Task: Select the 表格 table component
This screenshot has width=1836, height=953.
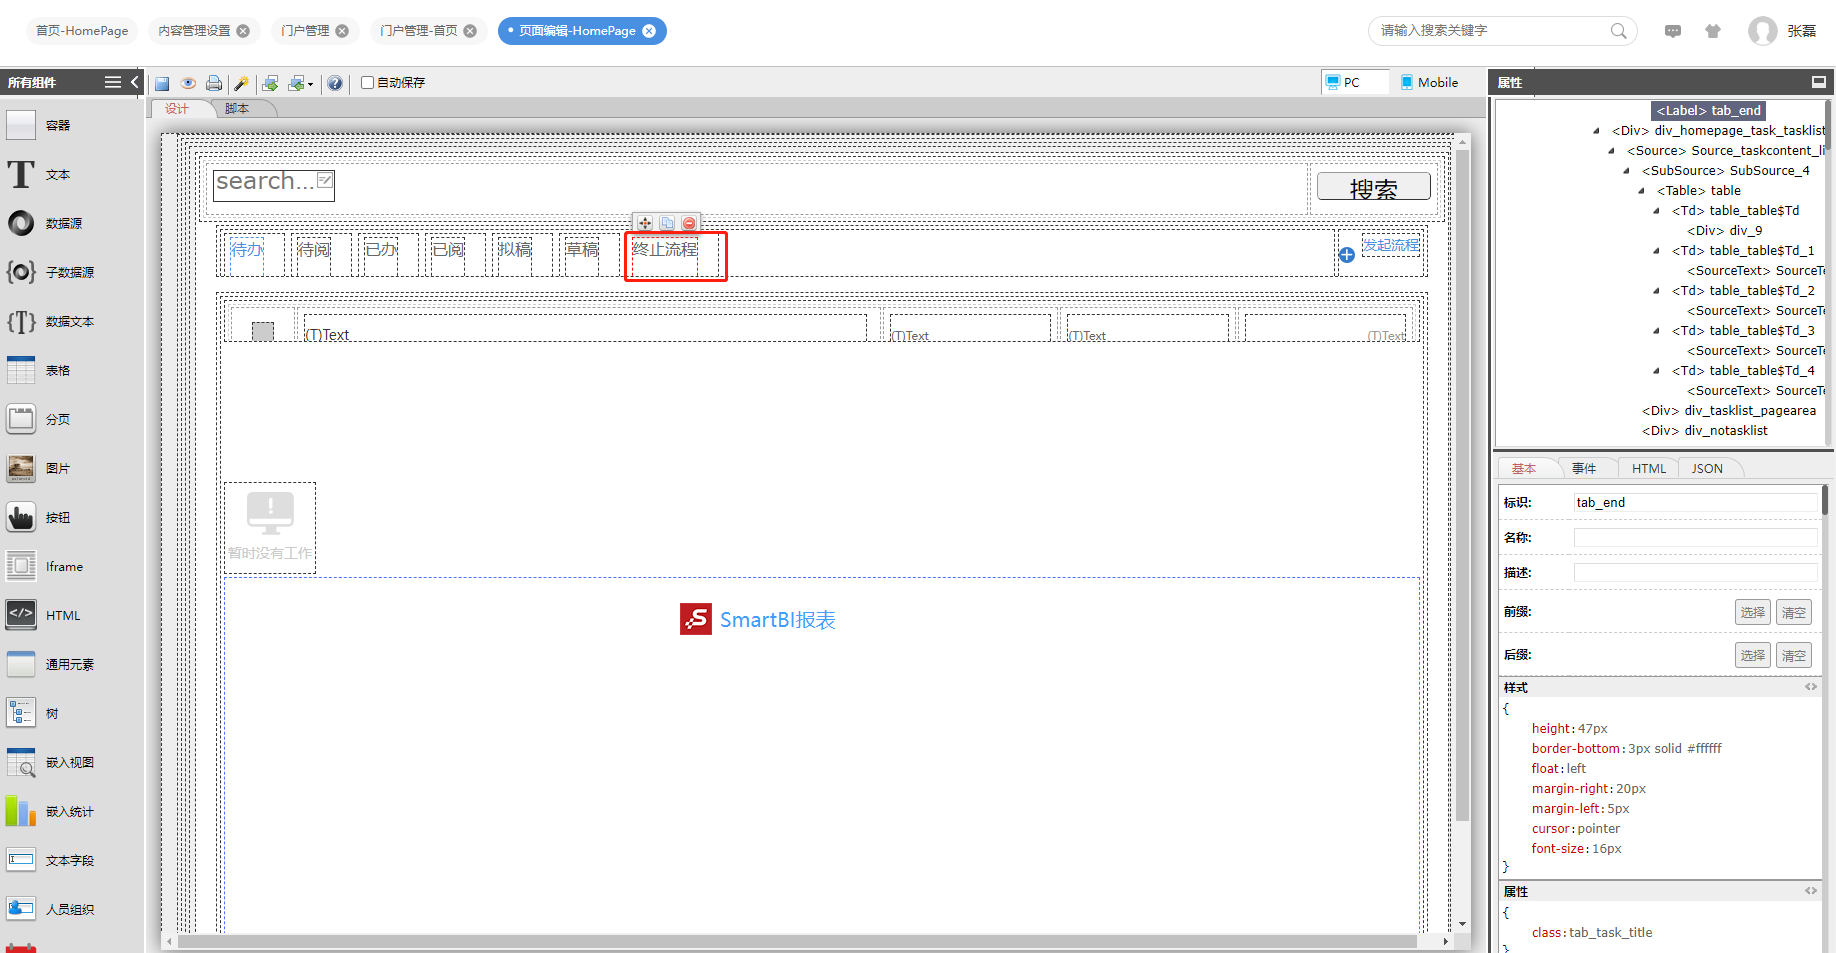Action: tap(39, 370)
